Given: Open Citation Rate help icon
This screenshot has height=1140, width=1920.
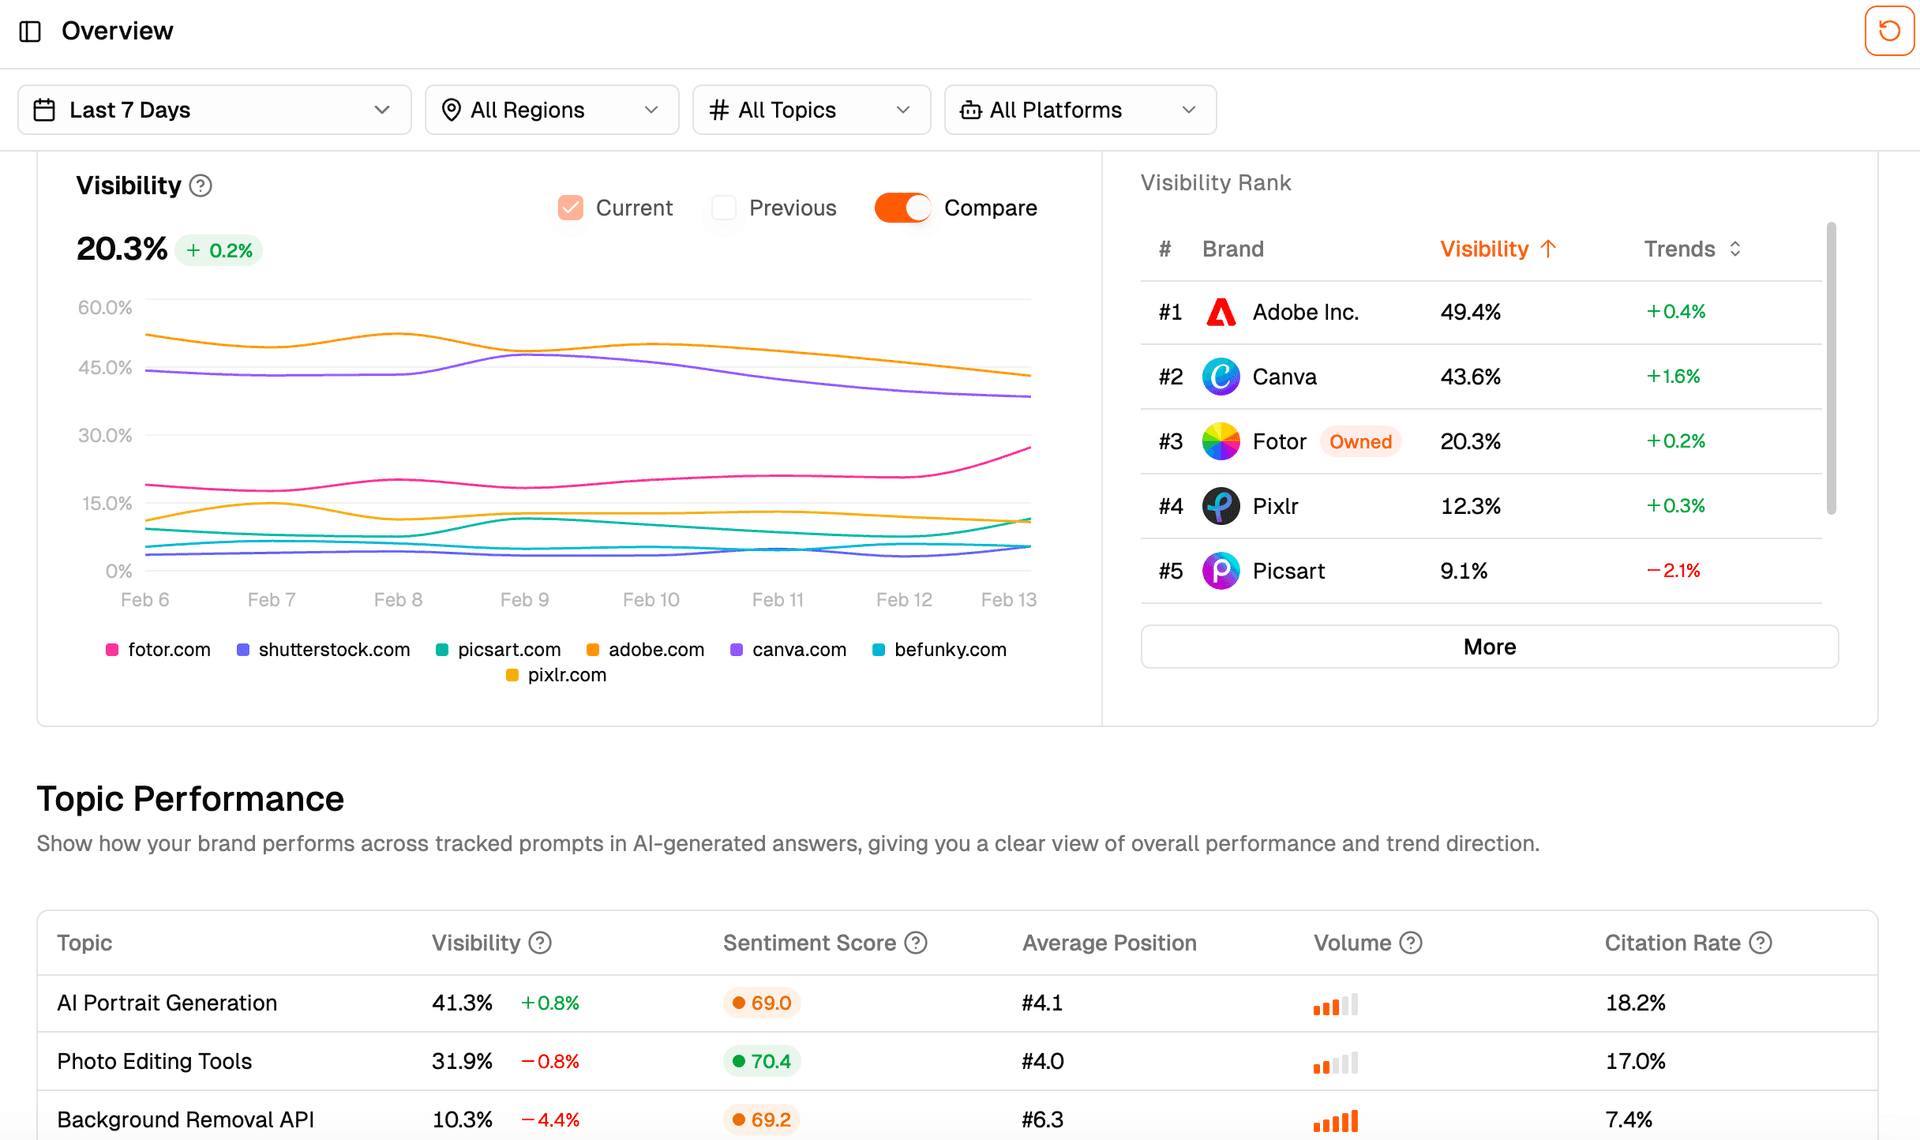Looking at the screenshot, I should 1760,943.
